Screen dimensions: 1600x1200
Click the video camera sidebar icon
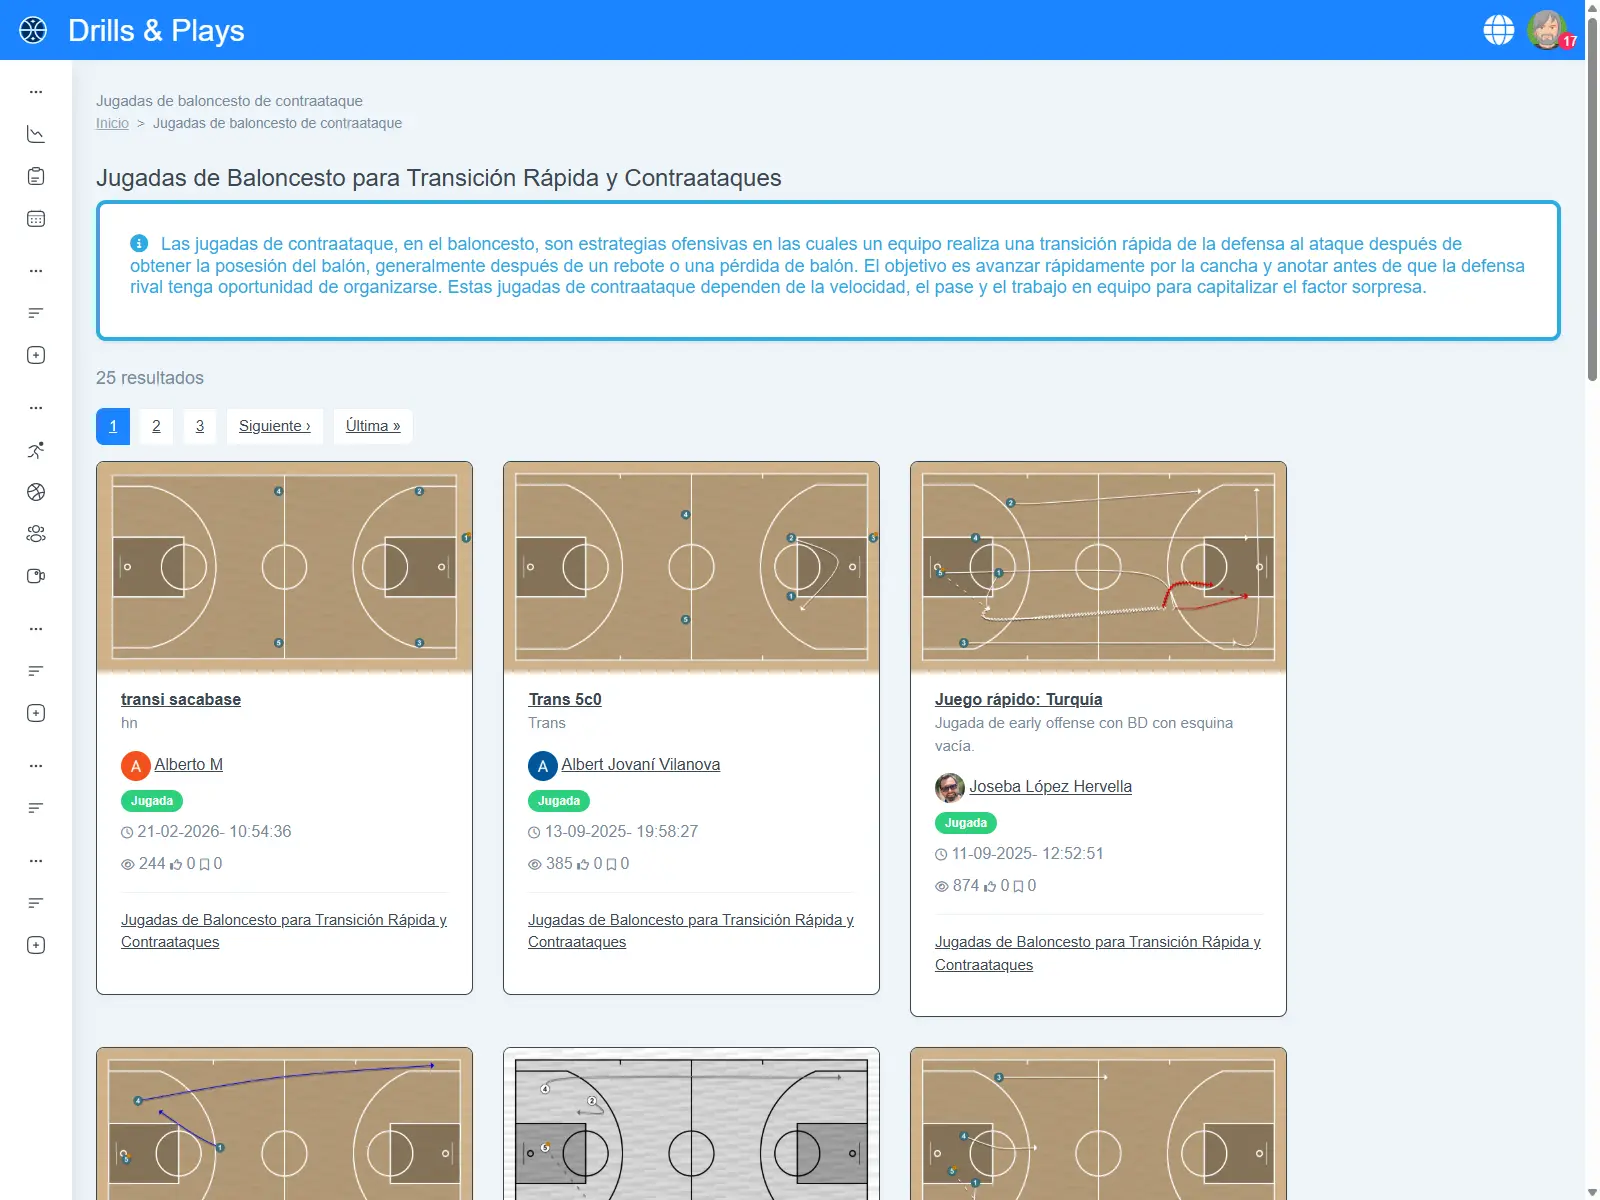[36, 576]
